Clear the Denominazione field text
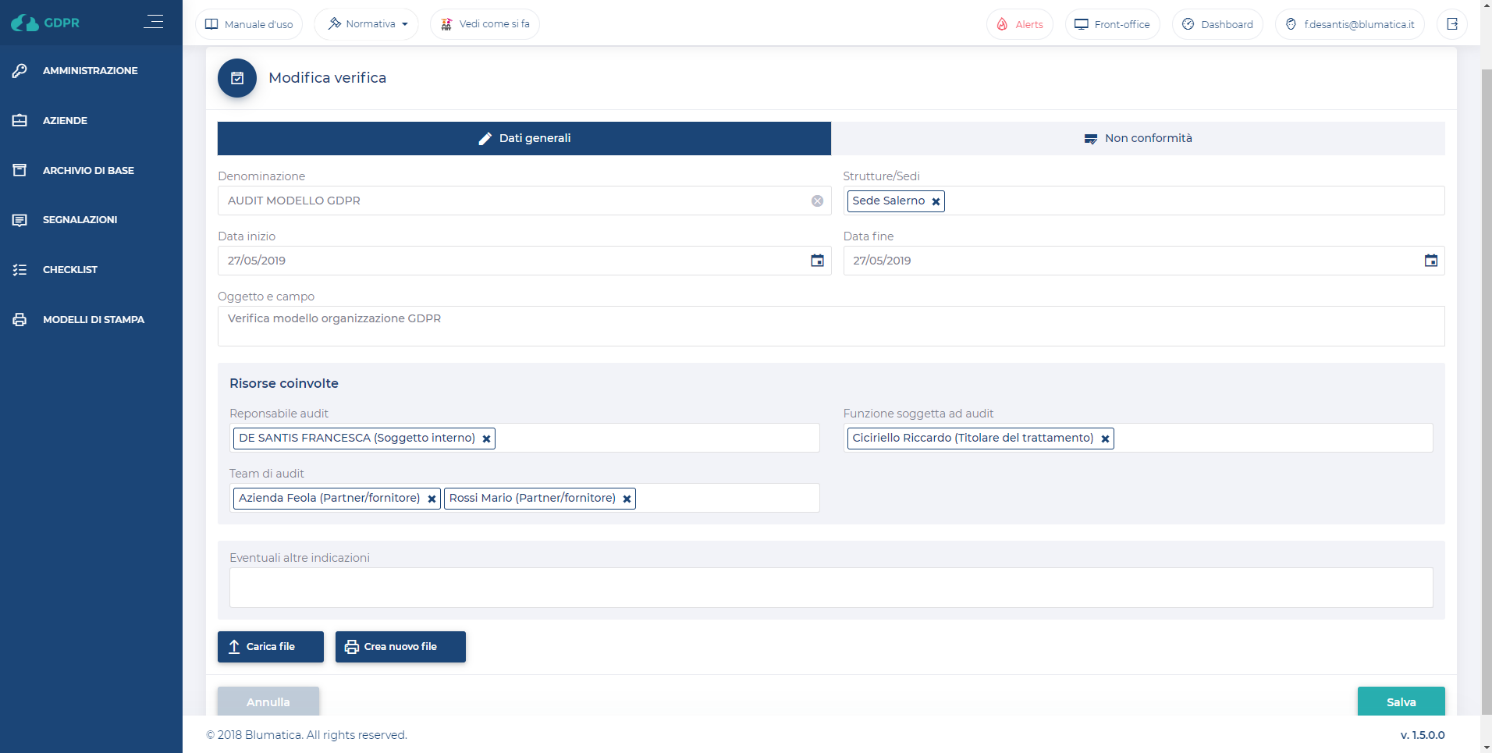The image size is (1492, 753). 817,201
